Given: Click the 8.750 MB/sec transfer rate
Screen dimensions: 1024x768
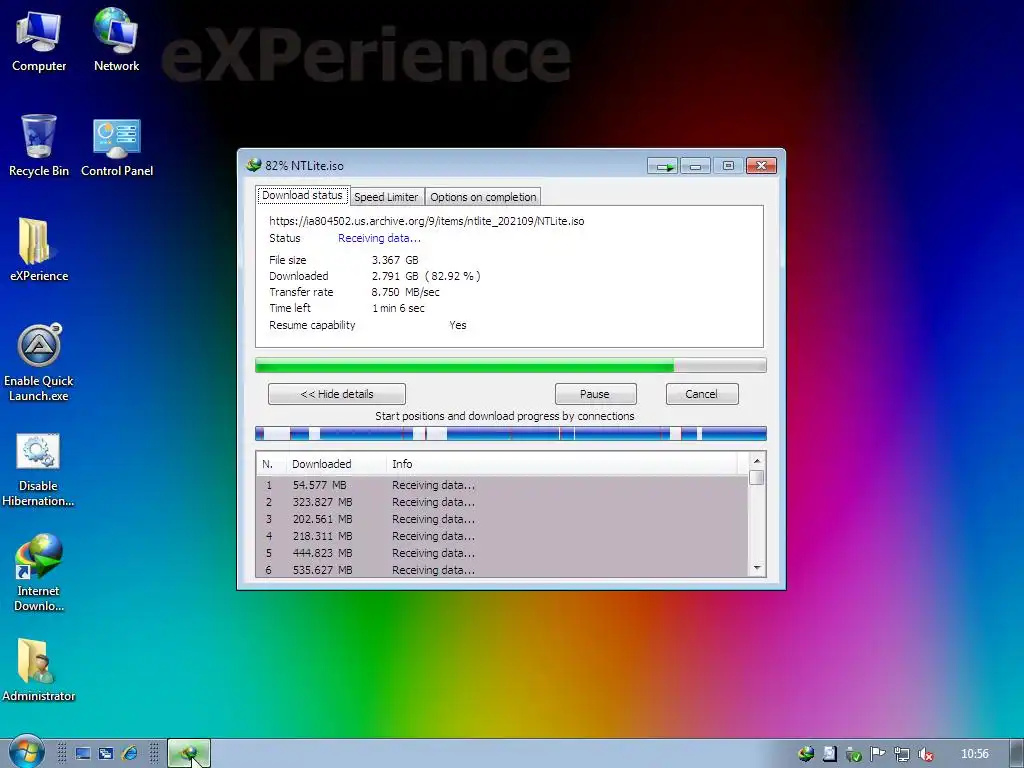Looking at the screenshot, I should pyautogui.click(x=406, y=292).
